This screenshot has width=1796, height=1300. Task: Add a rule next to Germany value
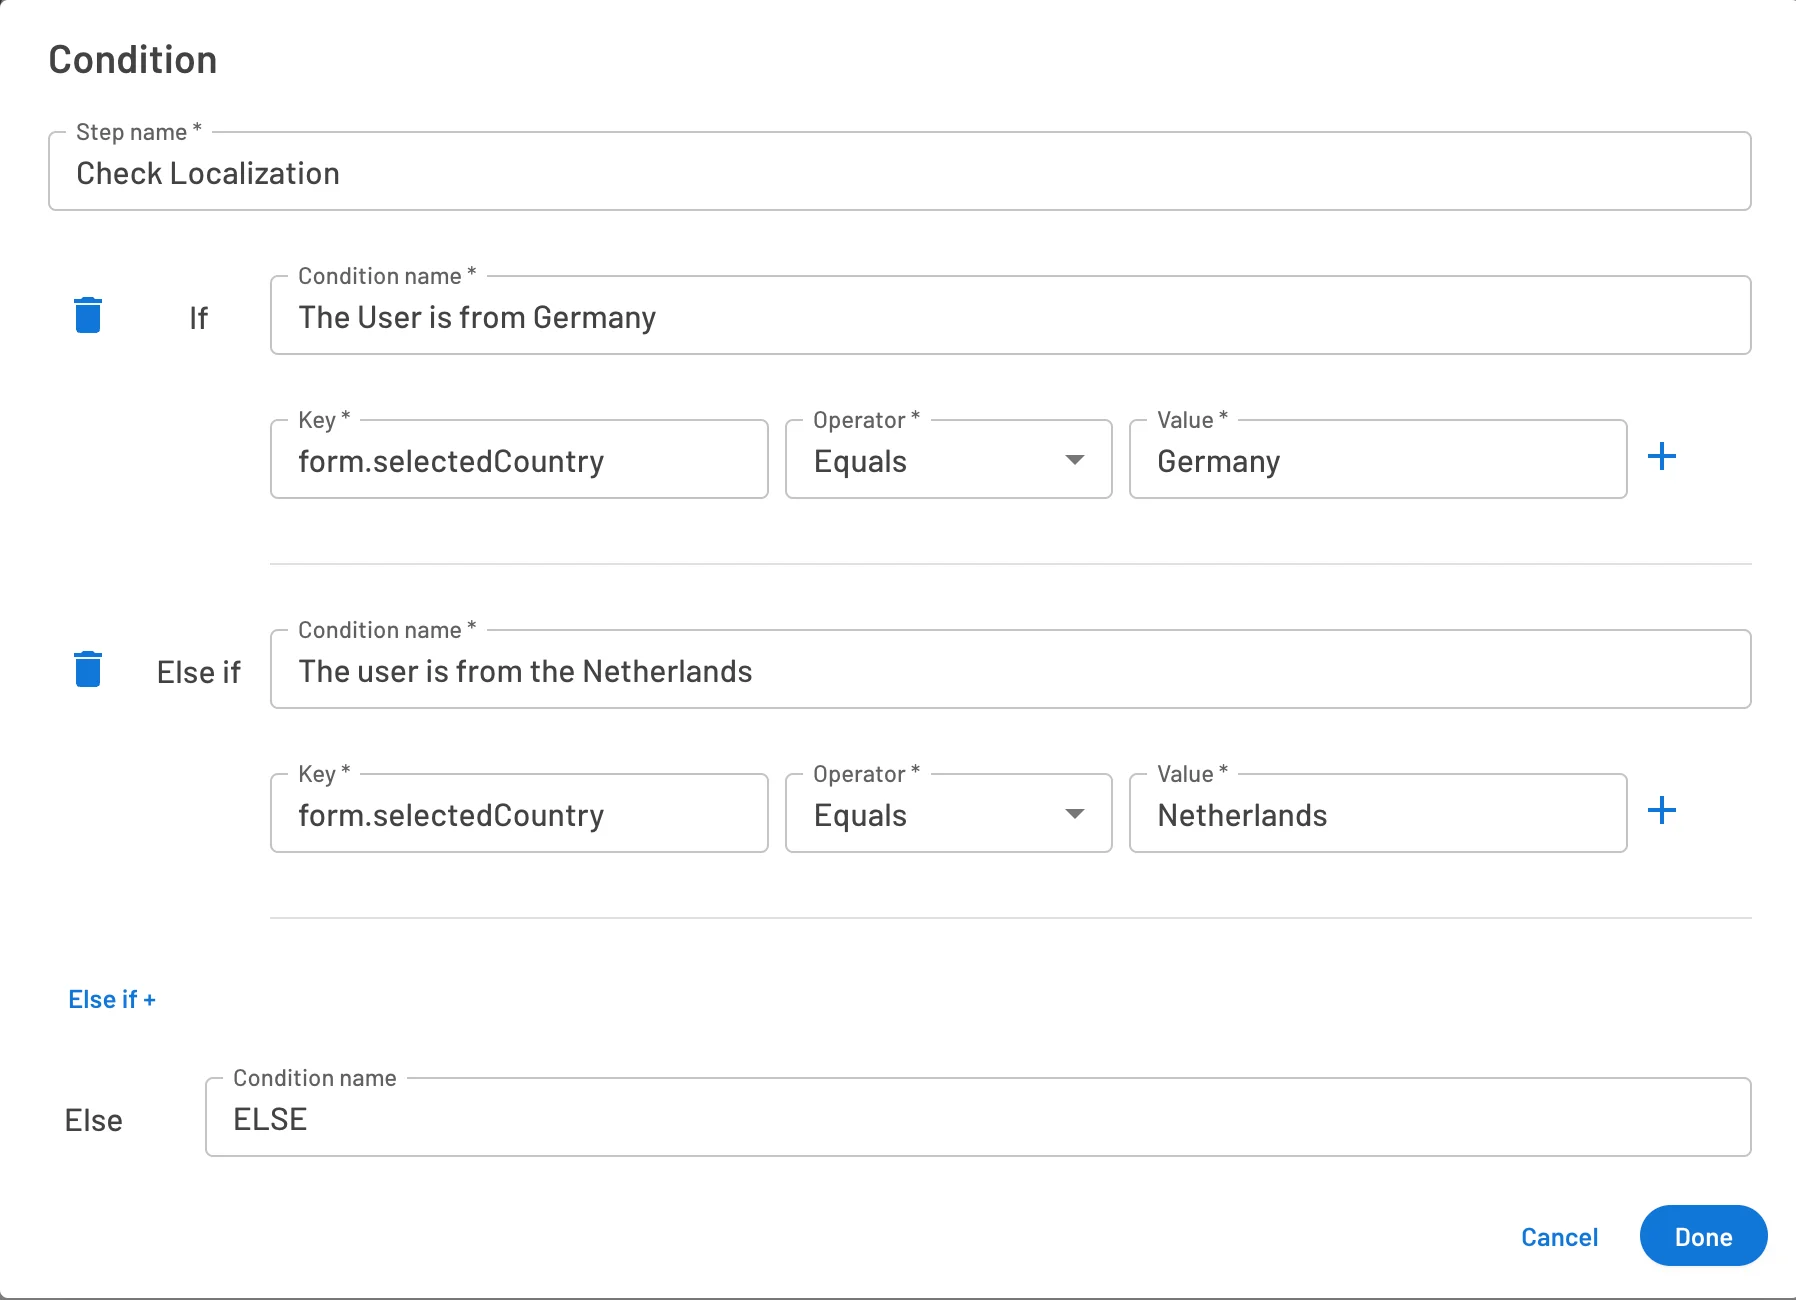(x=1661, y=457)
